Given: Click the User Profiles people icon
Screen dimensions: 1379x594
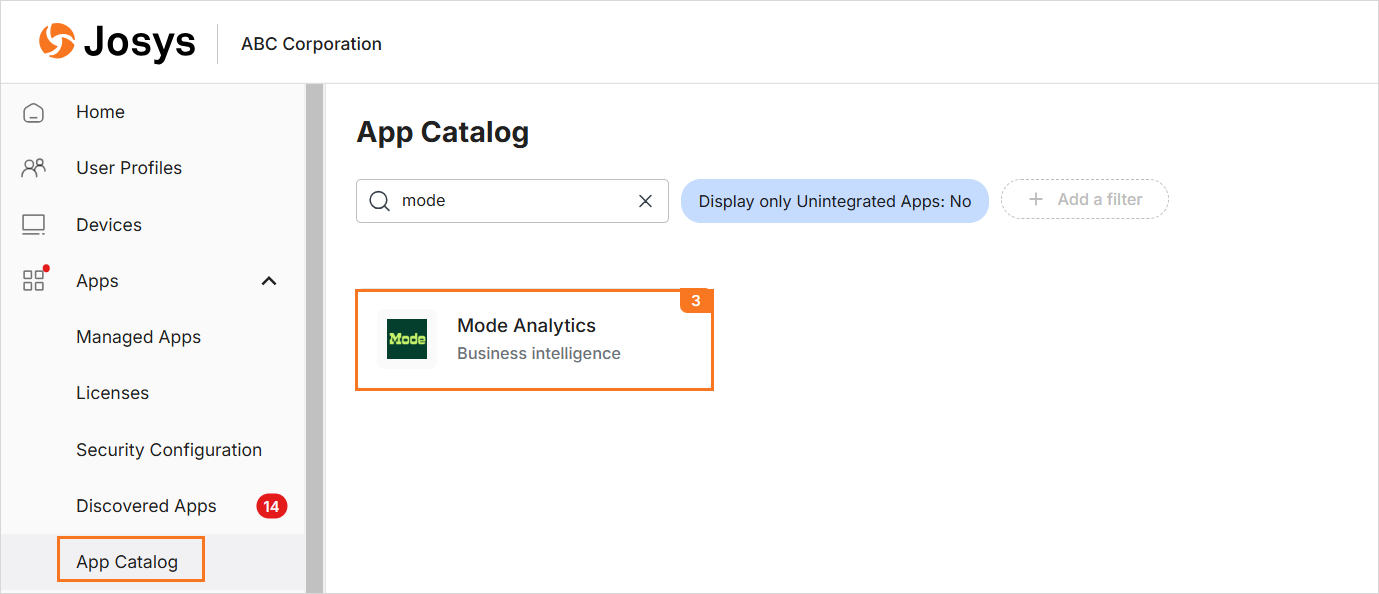Looking at the screenshot, I should 34,168.
